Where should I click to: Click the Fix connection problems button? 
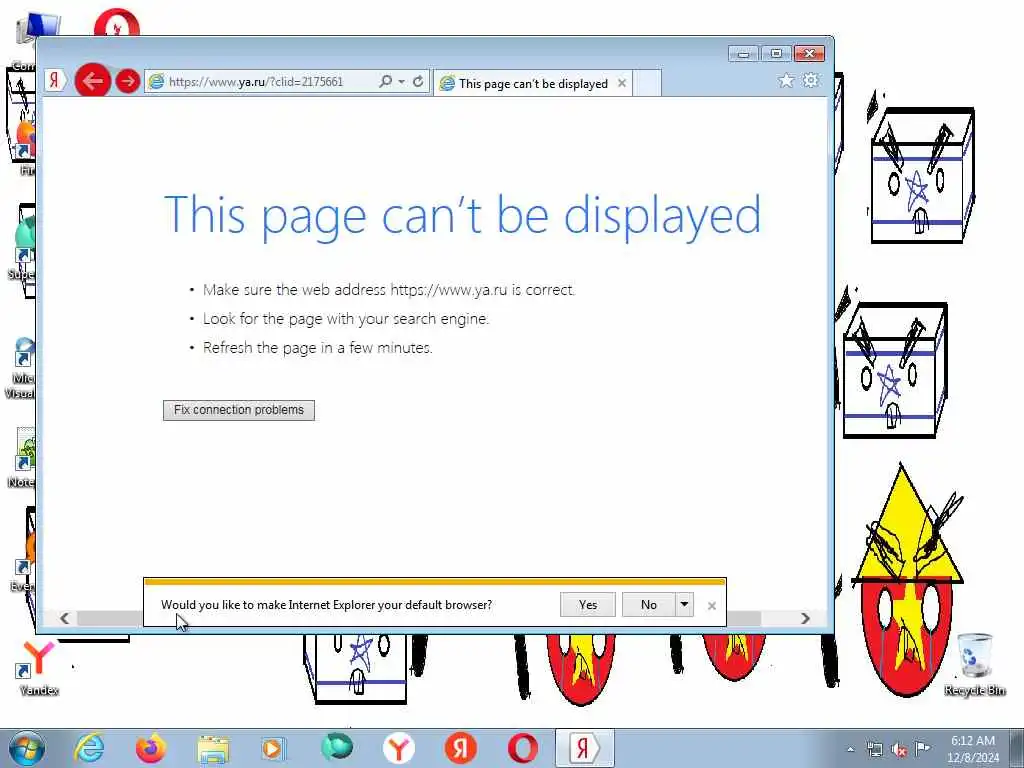(239, 410)
